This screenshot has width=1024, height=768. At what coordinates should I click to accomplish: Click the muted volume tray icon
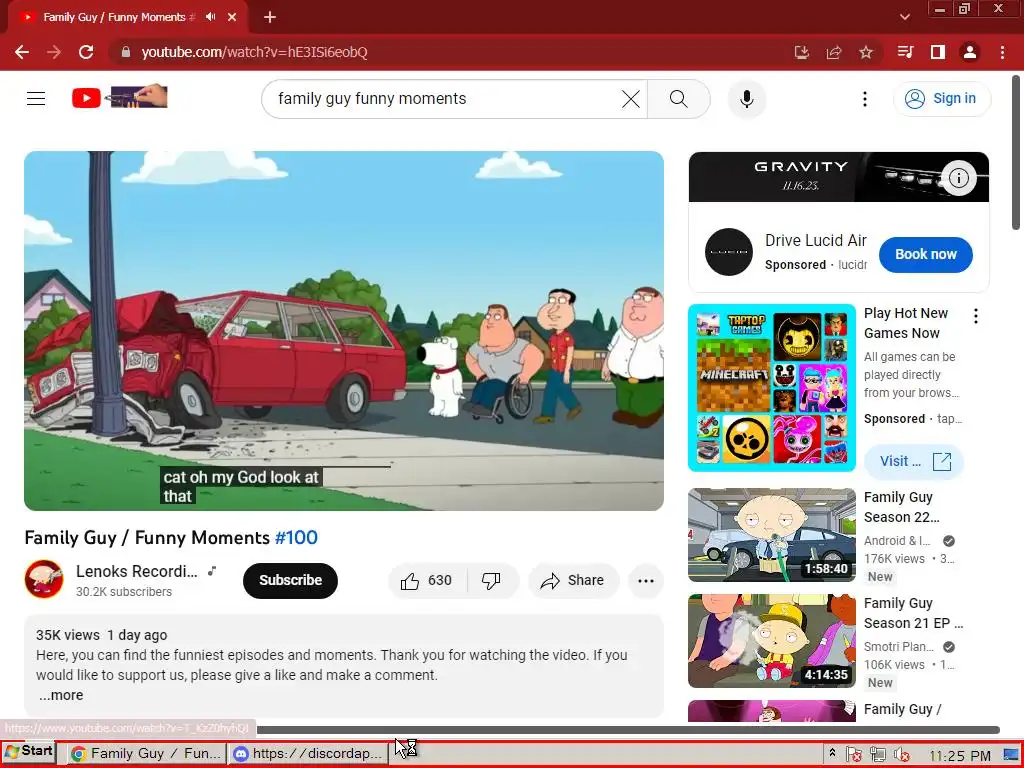(x=902, y=755)
